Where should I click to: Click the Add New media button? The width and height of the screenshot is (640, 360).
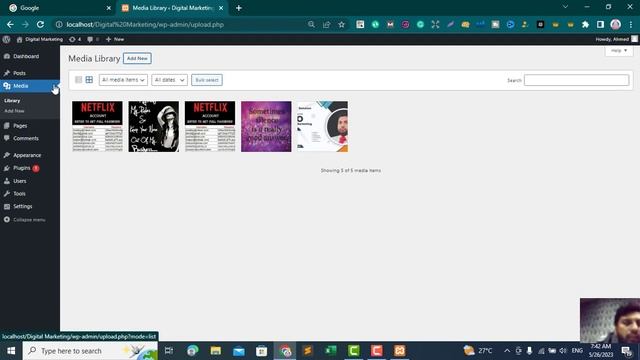pyautogui.click(x=137, y=58)
